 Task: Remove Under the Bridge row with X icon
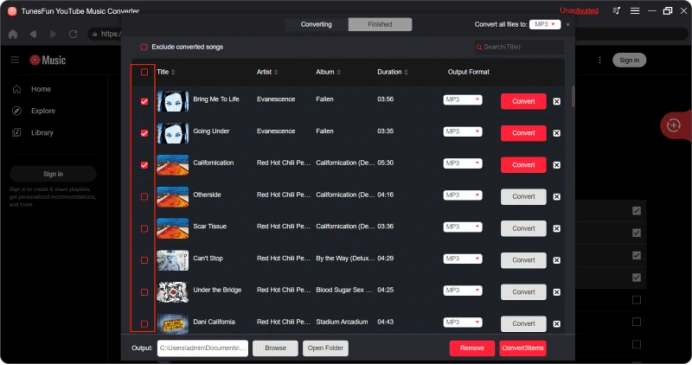point(557,292)
